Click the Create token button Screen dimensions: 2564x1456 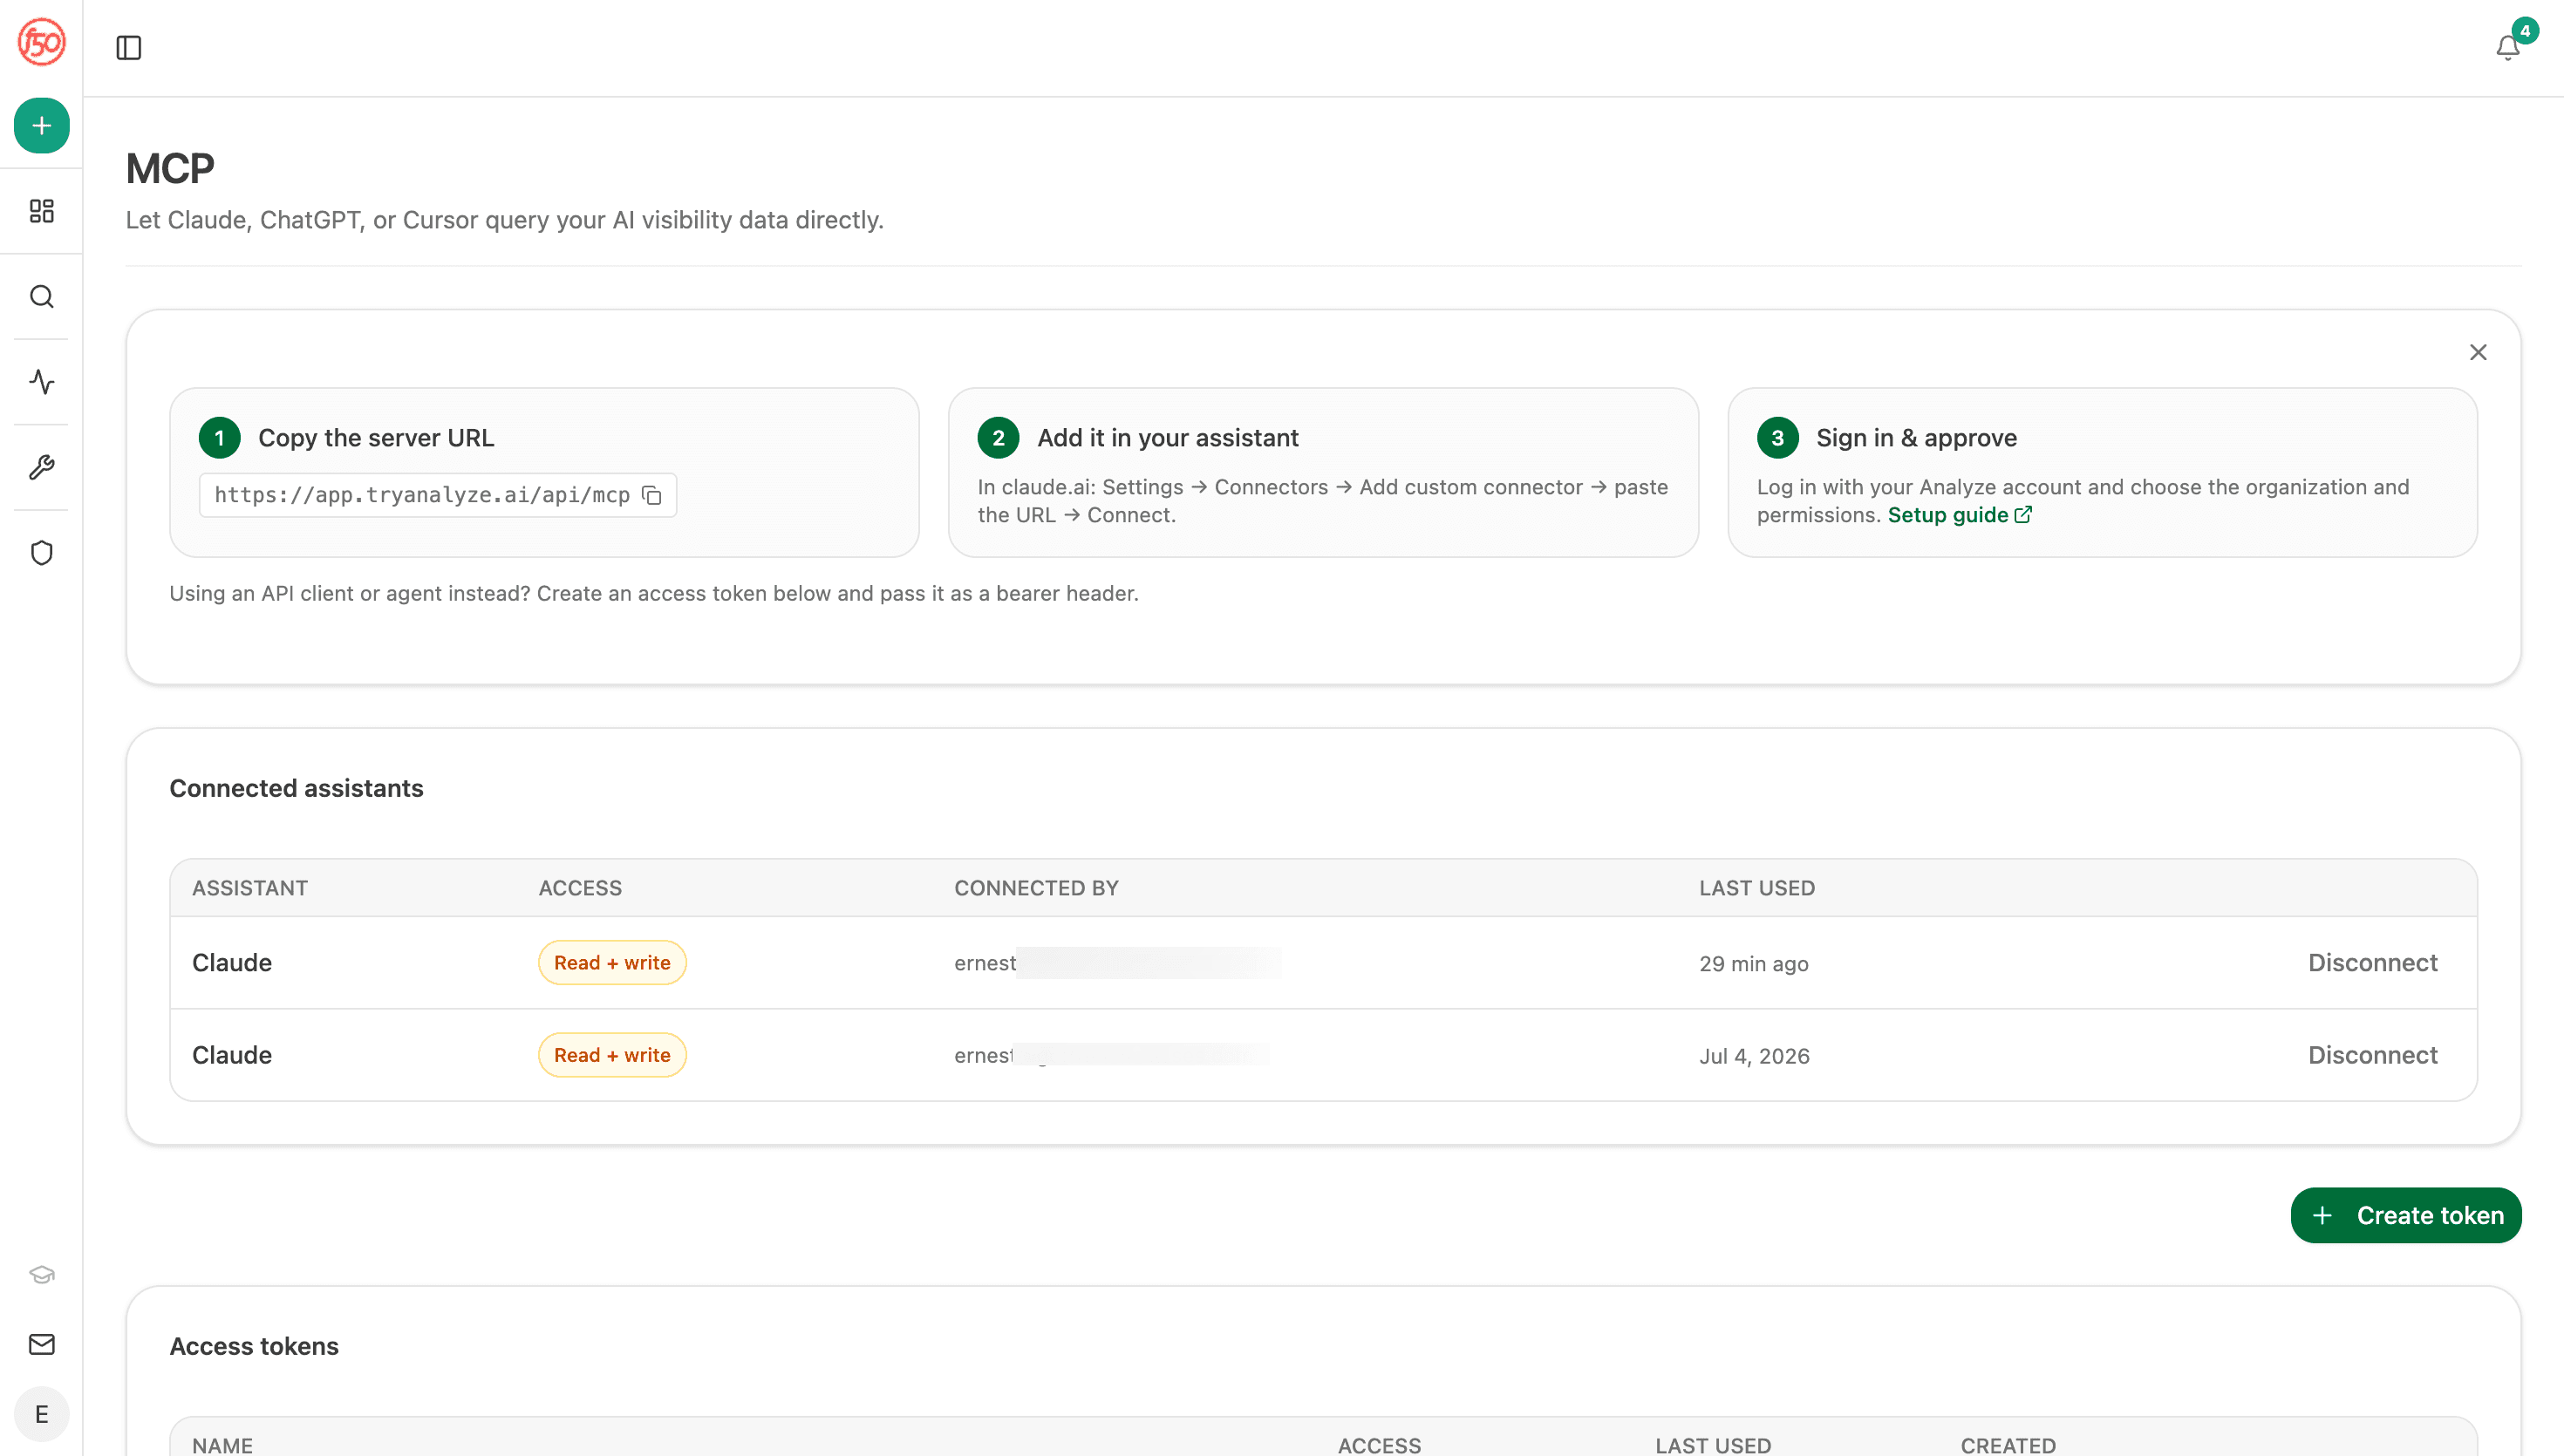pyautogui.click(x=2405, y=1215)
